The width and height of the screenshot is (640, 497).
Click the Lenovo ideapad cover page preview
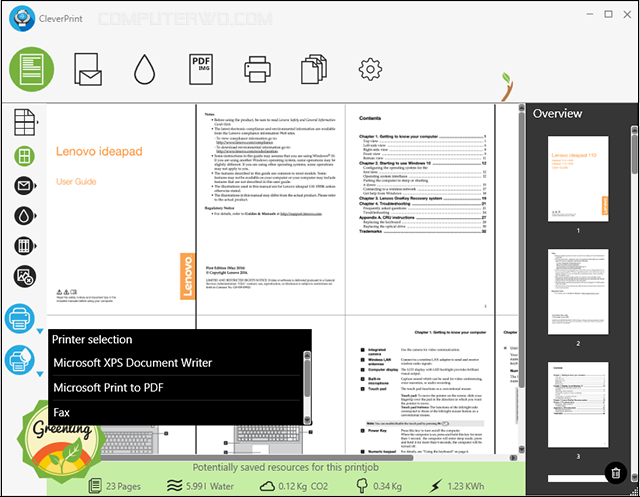click(x=121, y=209)
